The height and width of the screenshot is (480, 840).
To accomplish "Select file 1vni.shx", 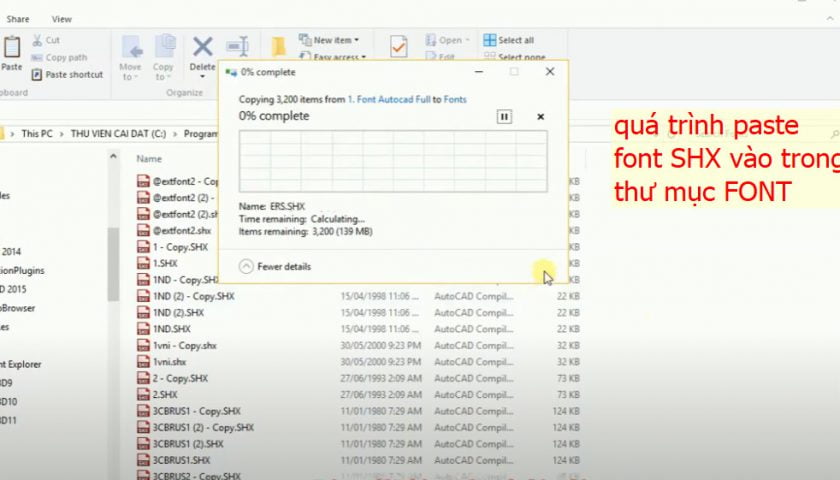I will click(x=170, y=362).
